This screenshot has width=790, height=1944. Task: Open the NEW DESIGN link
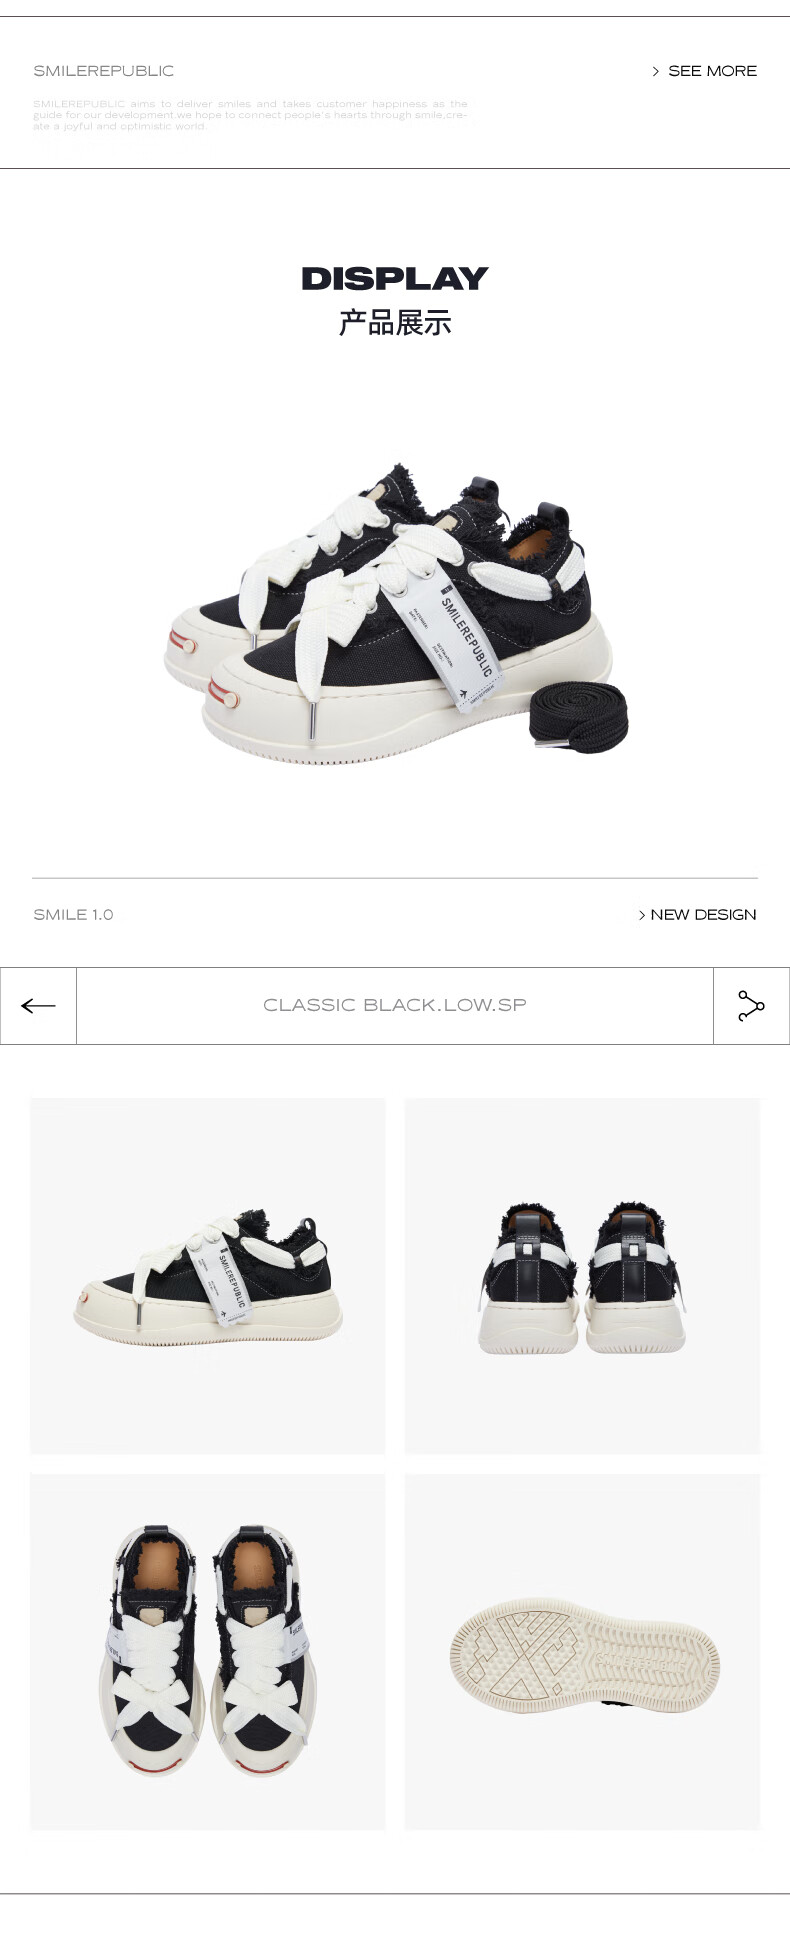click(x=703, y=915)
